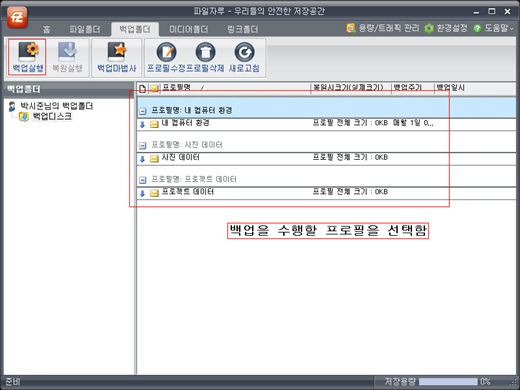520x390 pixels.
Task: Open 용량/트래픽 관리
Action: click(383, 28)
